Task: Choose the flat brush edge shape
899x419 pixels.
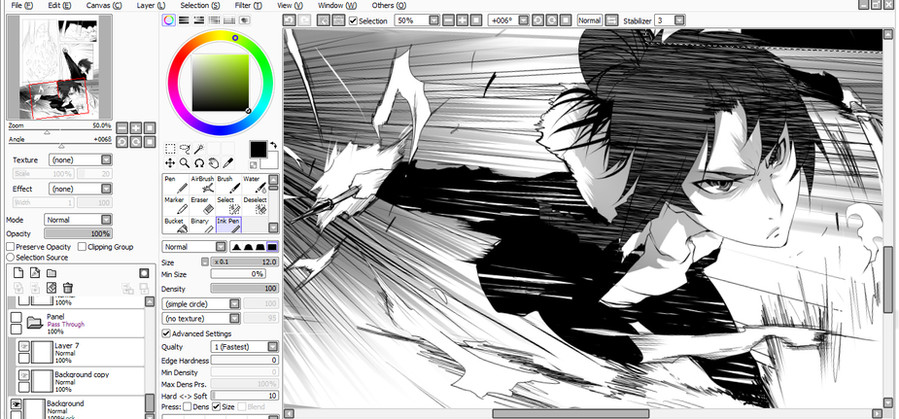Action: pyautogui.click(x=272, y=246)
